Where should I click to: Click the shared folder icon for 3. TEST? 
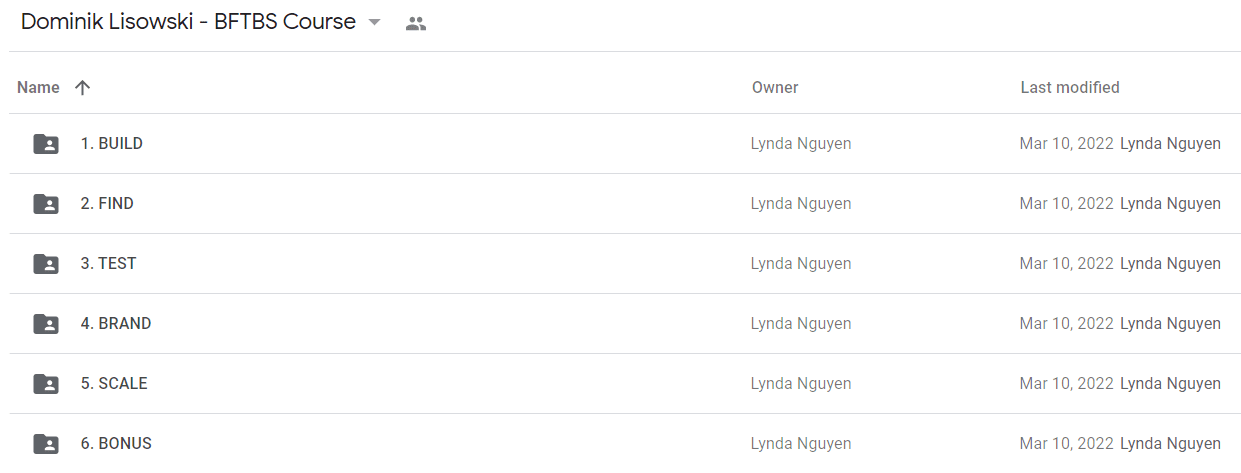tap(46, 264)
